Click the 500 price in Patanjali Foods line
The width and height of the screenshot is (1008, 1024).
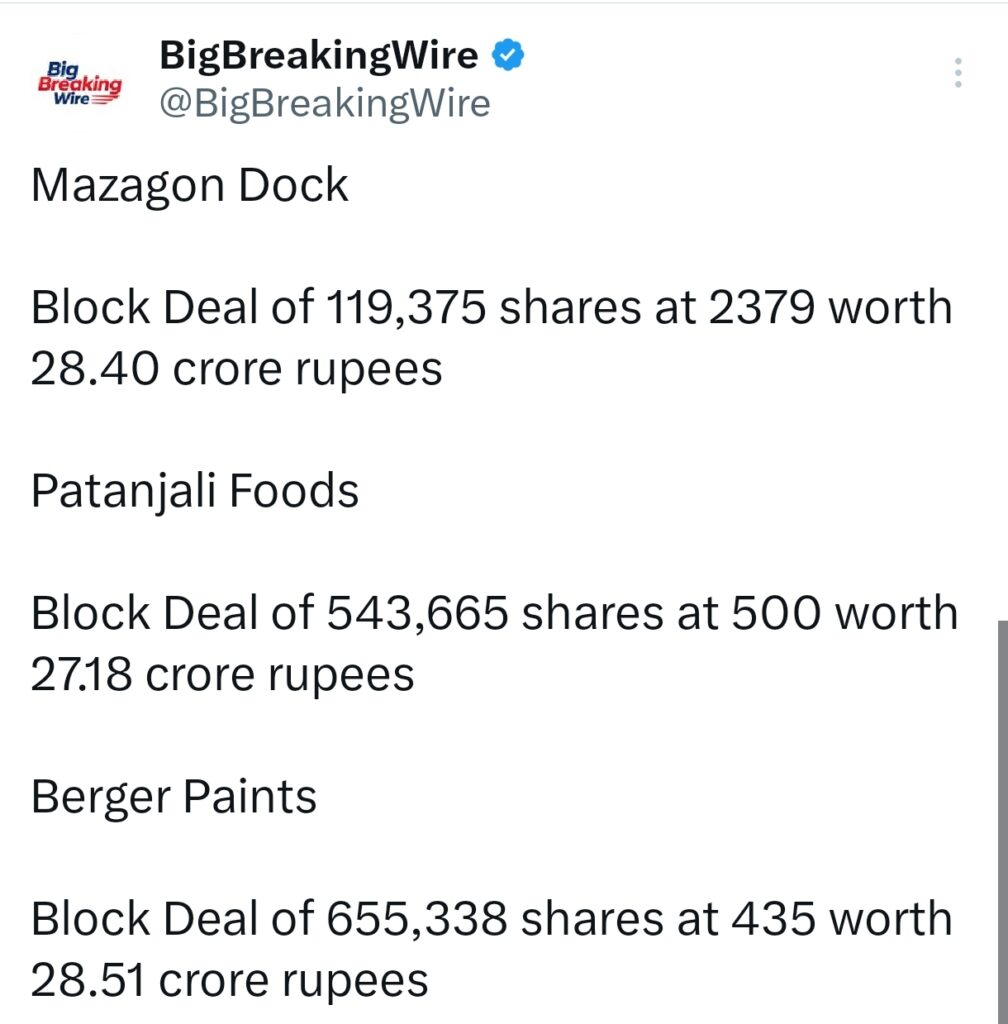coord(766,612)
